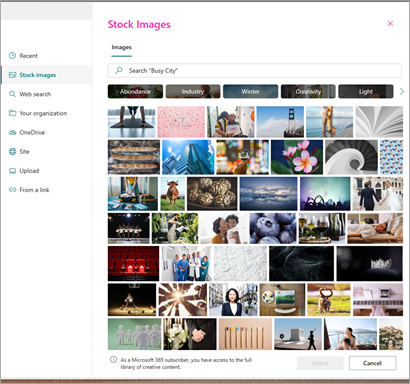Click the Web search magnifier icon
The width and height of the screenshot is (410, 384).
coord(12,94)
